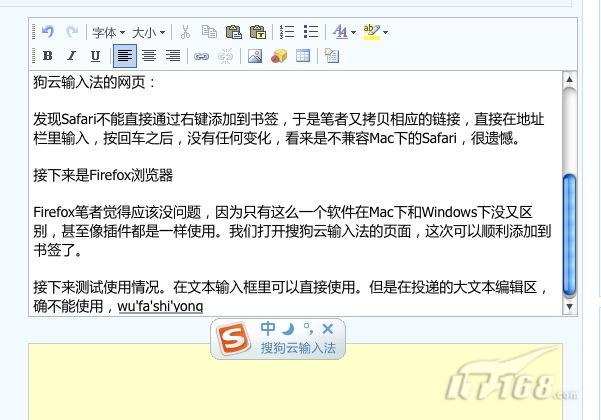Image resolution: width=601 pixels, height=420 pixels.
Task: Click the remove link icon
Action: point(225,57)
